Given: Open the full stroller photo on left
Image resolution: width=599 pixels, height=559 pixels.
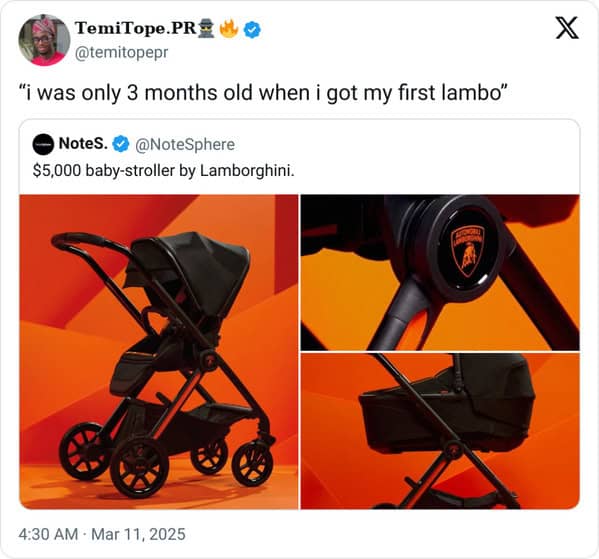Looking at the screenshot, I should tap(159, 352).
